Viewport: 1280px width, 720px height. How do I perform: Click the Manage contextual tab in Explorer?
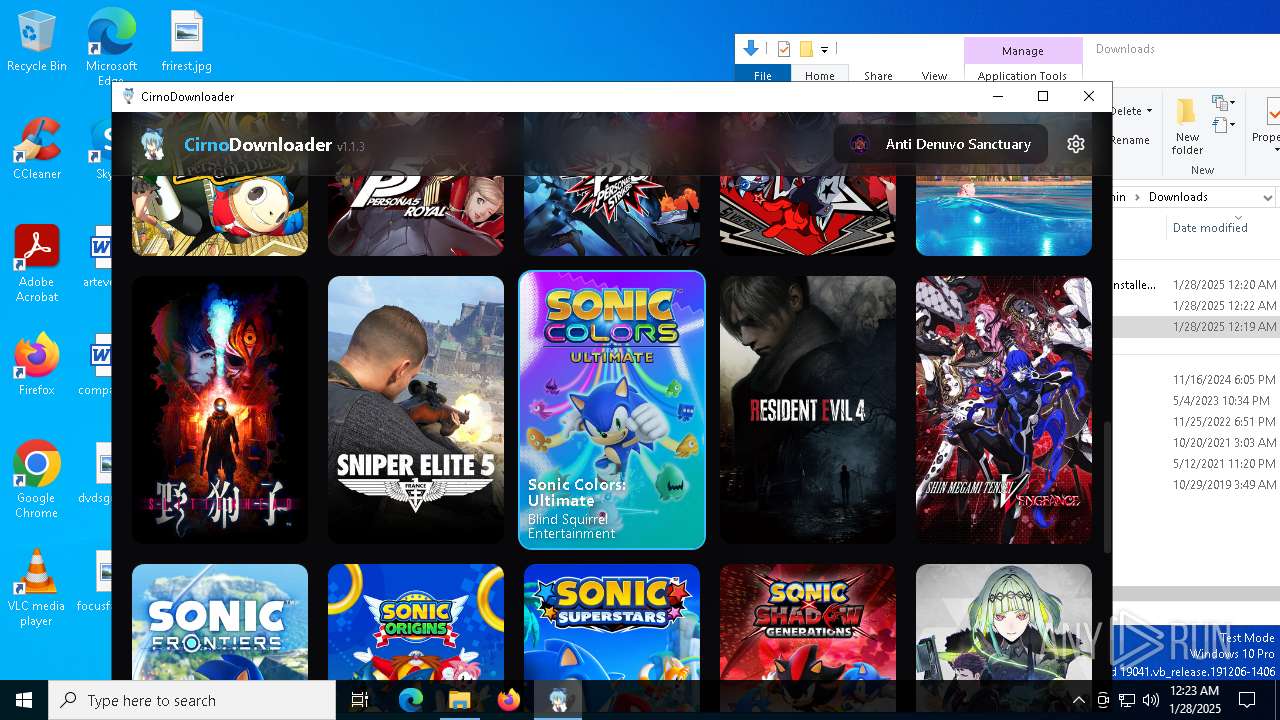click(x=1022, y=51)
